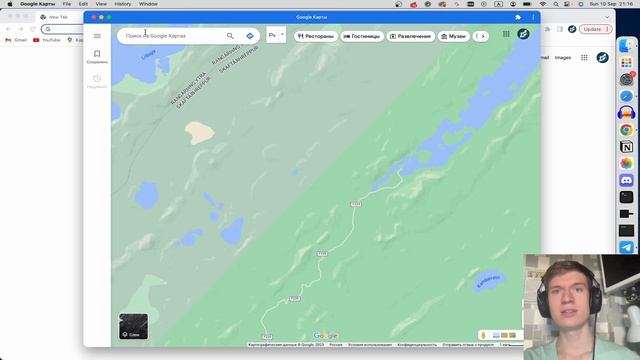Viewport: 640px width, 360px height.
Task: Open the Apple menu
Action: (x=9, y=4)
